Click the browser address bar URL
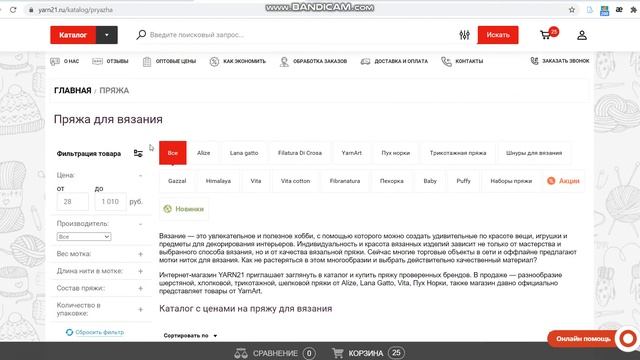Viewport: 640px width, 360px height. click(76, 10)
